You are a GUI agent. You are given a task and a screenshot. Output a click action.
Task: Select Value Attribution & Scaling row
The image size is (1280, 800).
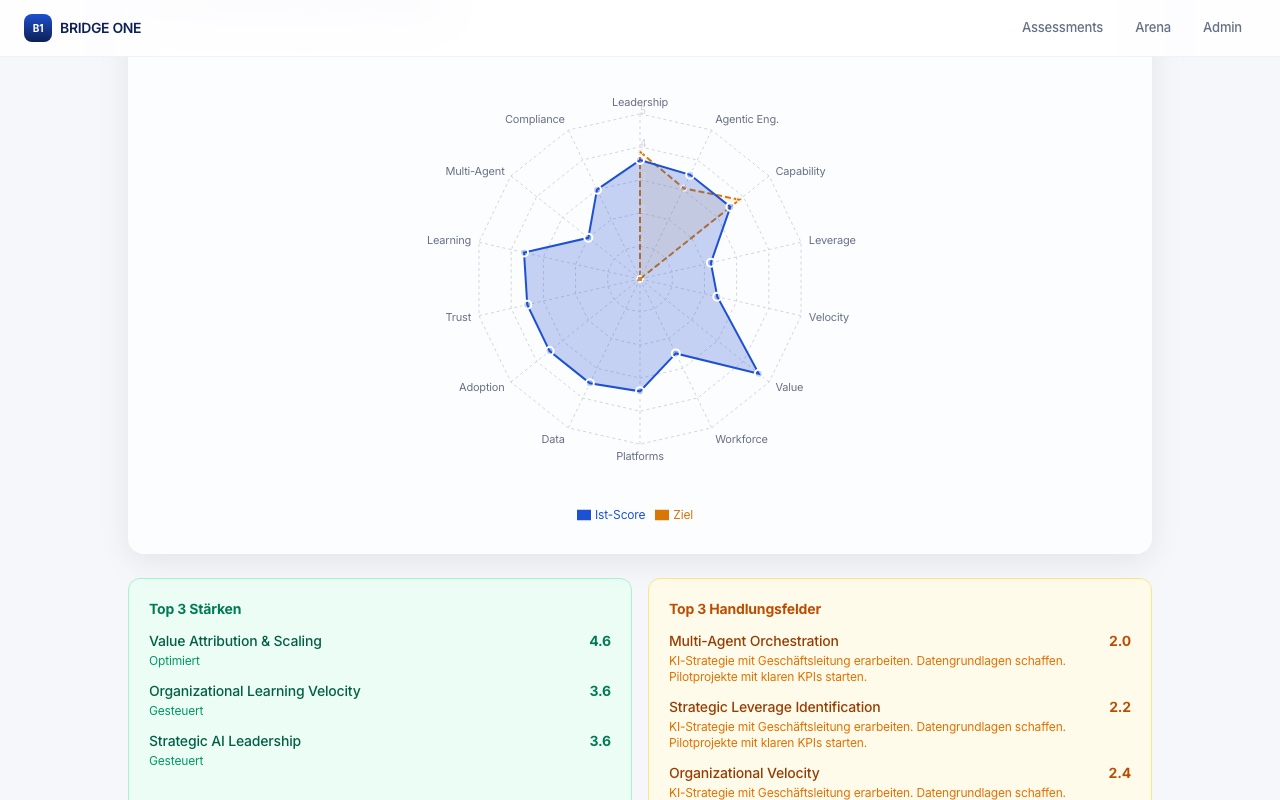(380, 650)
